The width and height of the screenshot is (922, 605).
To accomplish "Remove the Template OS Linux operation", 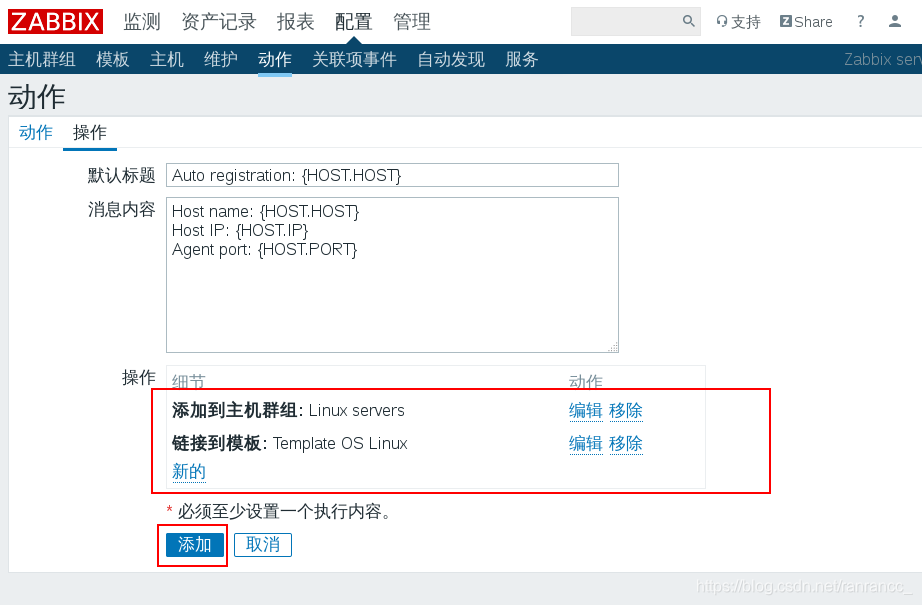I will (x=626, y=443).
